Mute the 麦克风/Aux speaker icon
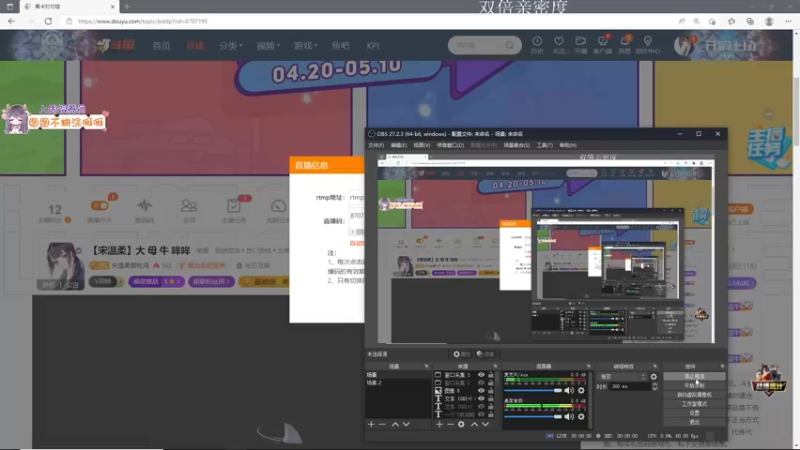800x450 pixels. (x=569, y=390)
